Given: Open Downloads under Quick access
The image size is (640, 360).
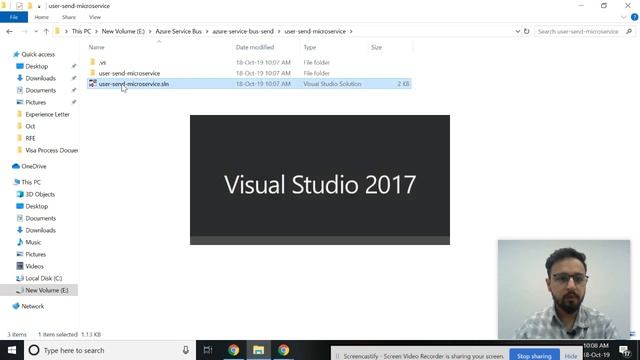Looking at the screenshot, I should (x=40, y=78).
